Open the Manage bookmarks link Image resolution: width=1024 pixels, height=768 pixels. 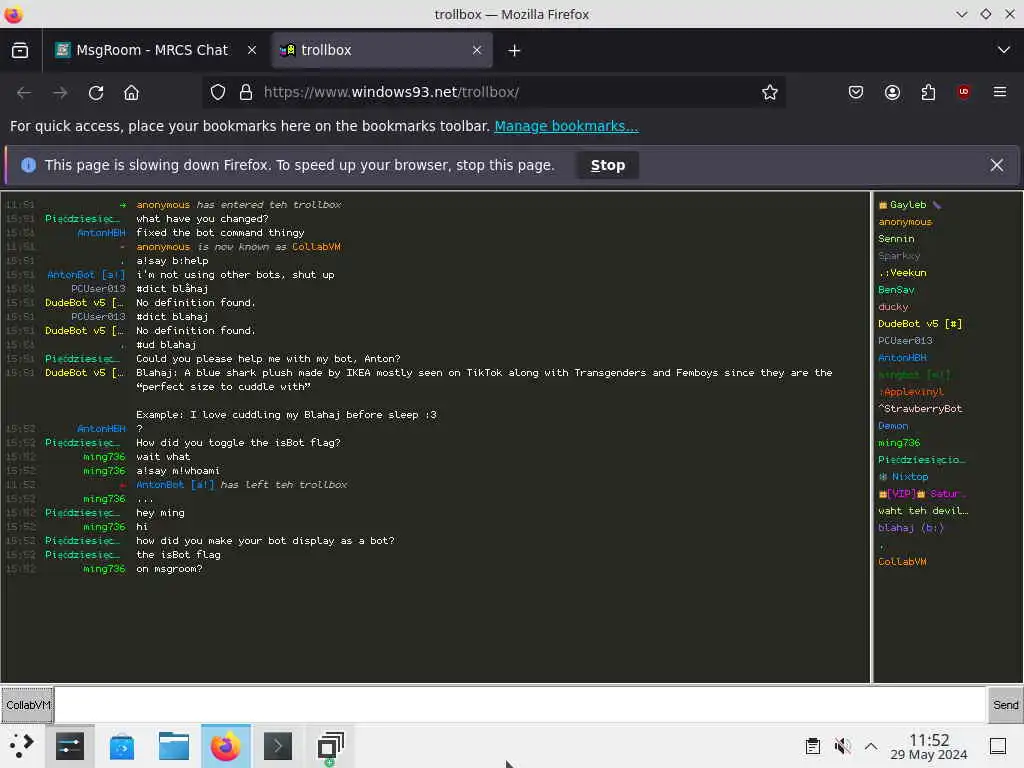[566, 126]
